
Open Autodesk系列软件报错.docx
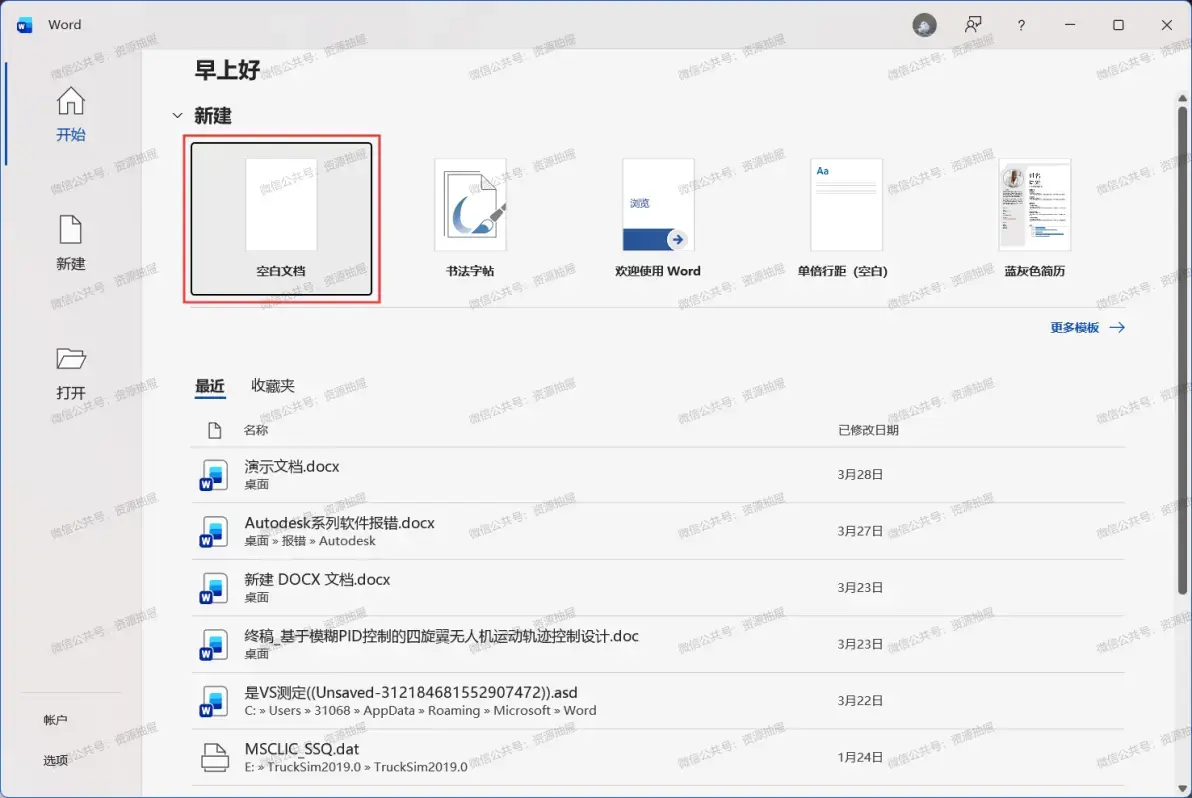pyautogui.click(x=658, y=531)
